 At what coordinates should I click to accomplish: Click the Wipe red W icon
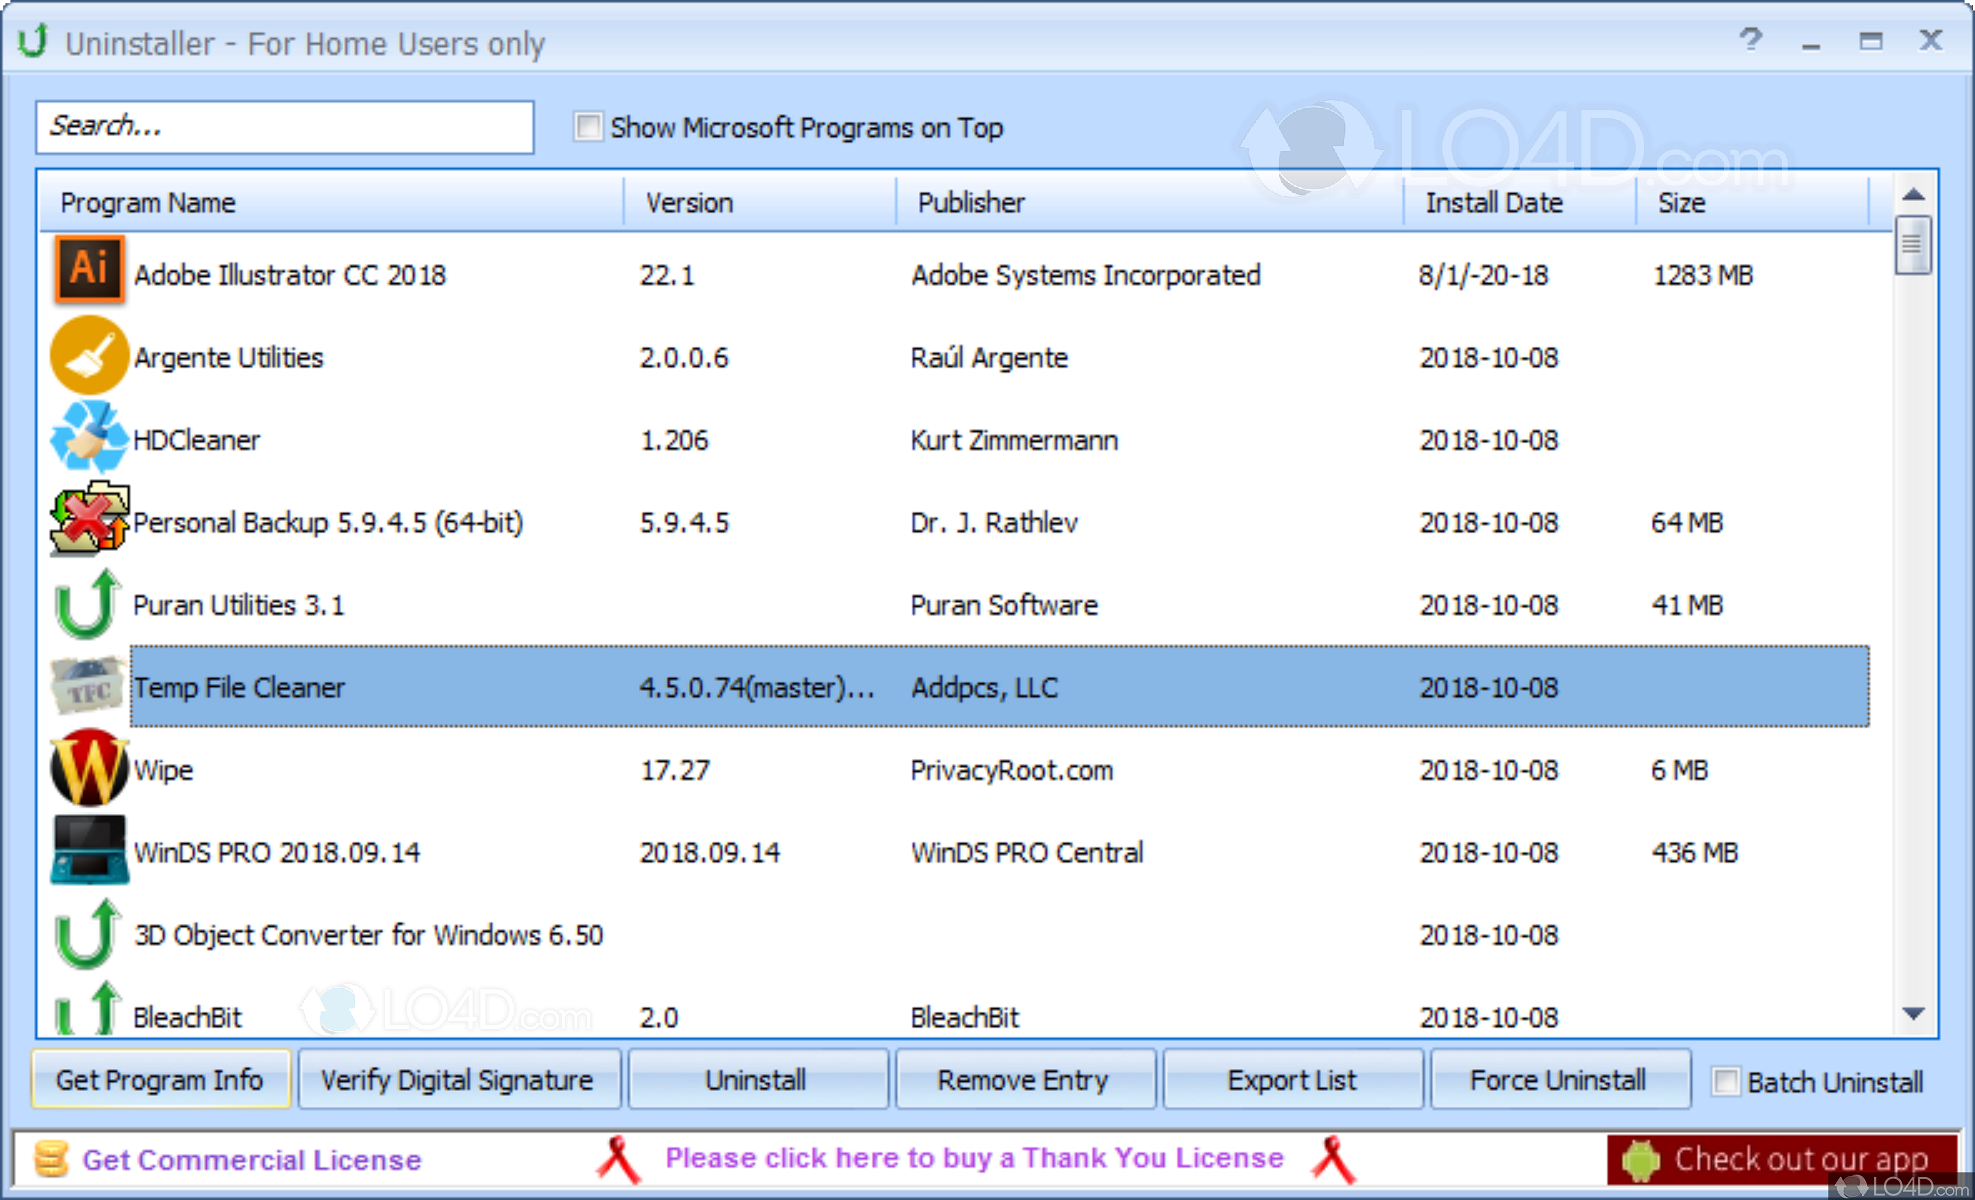click(x=89, y=768)
